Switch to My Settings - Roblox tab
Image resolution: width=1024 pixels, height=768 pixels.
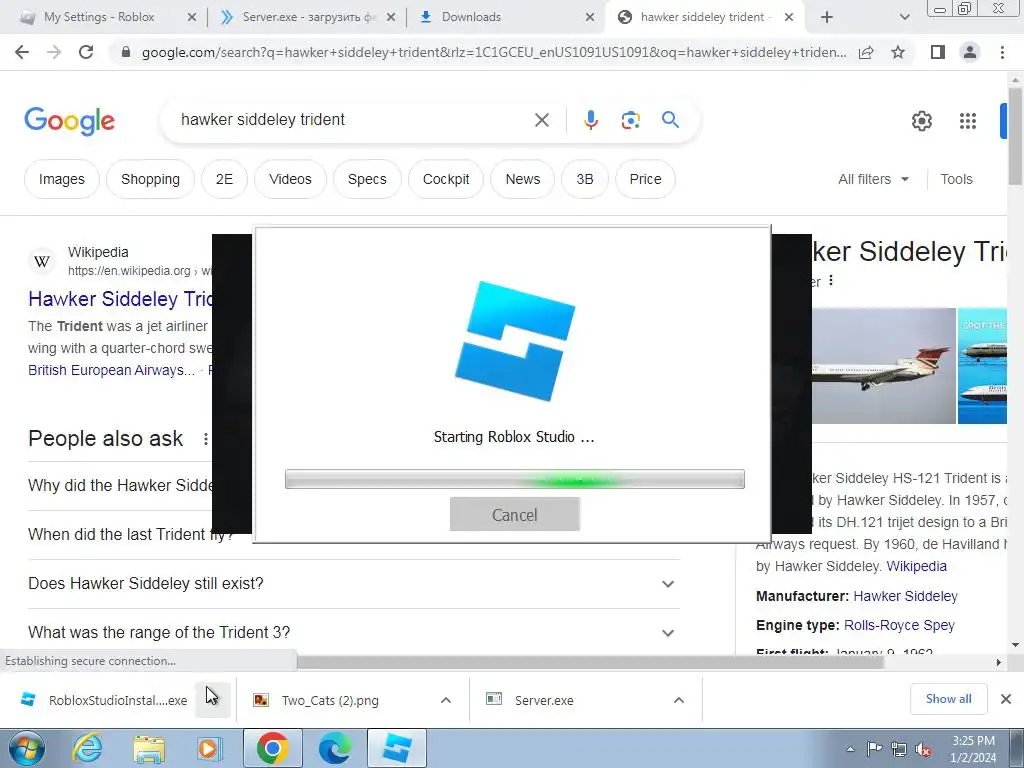pyautogui.click(x=108, y=18)
